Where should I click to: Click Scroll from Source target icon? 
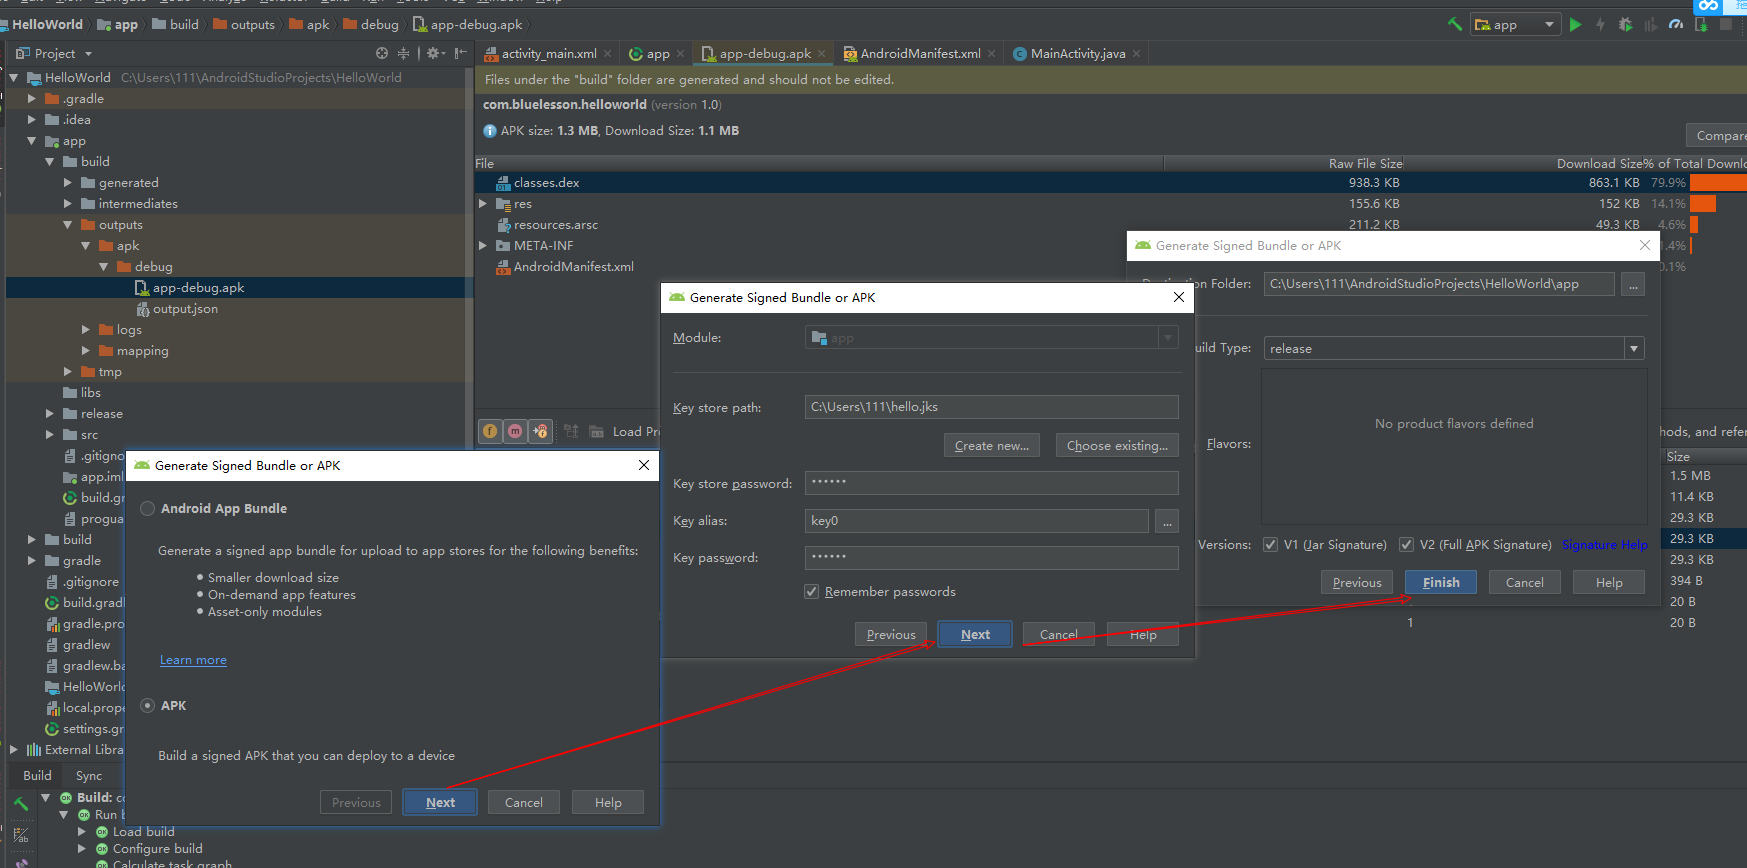coord(381,53)
